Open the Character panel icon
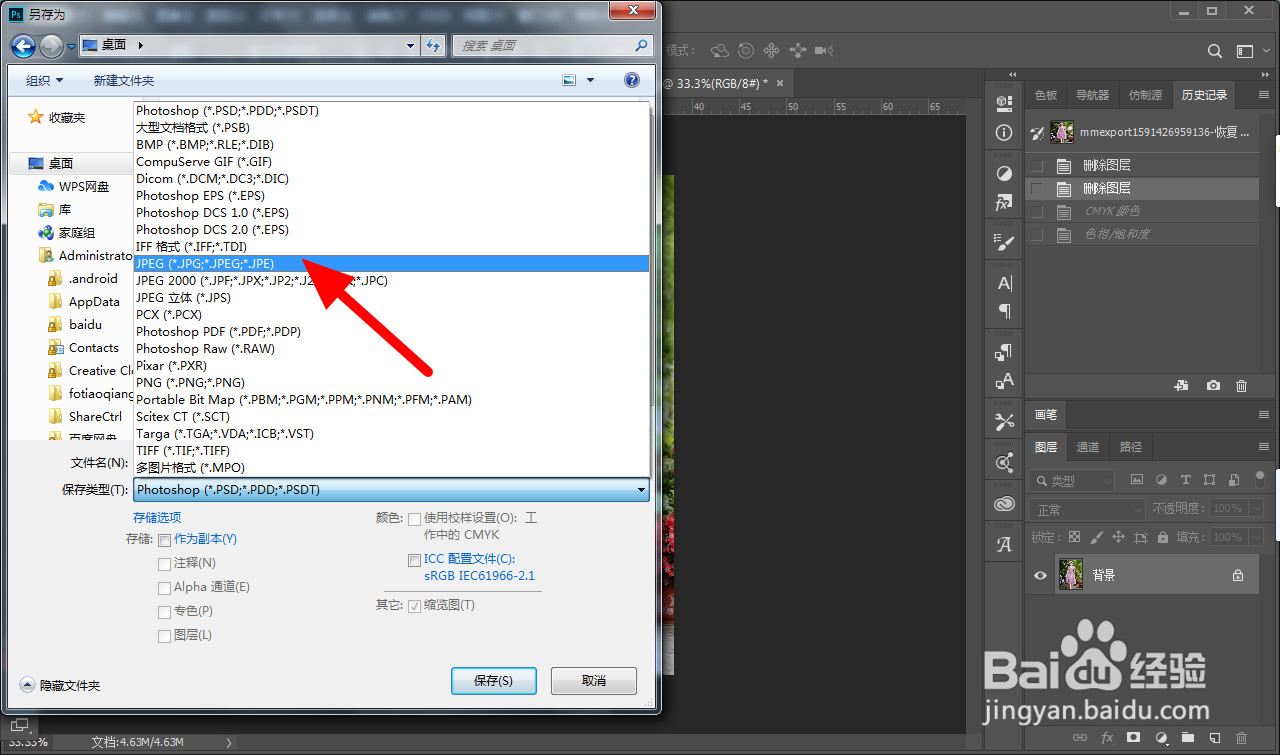 [1005, 283]
